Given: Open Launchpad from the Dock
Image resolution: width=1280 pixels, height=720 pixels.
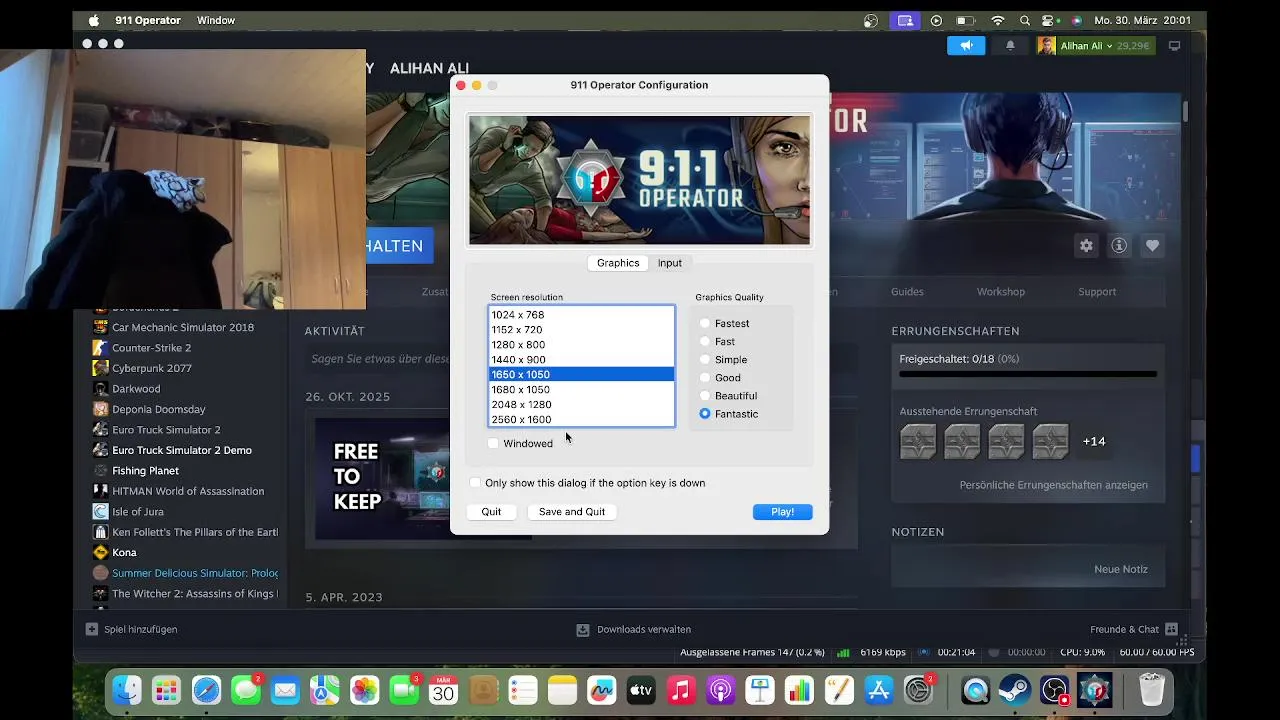Looking at the screenshot, I should [x=166, y=690].
